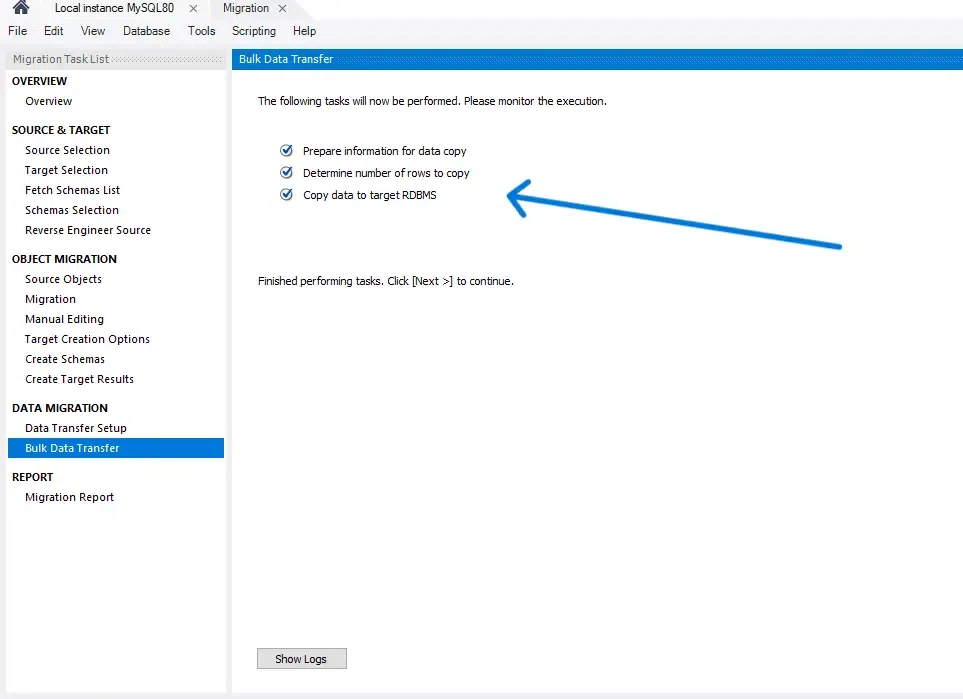The height and width of the screenshot is (699, 963).
Task: Open the Scripting menu
Action: point(254,31)
